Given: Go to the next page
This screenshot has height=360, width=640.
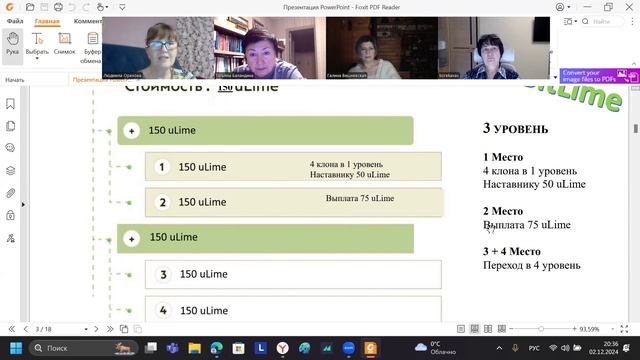Looking at the screenshot, I should pos(96,329).
